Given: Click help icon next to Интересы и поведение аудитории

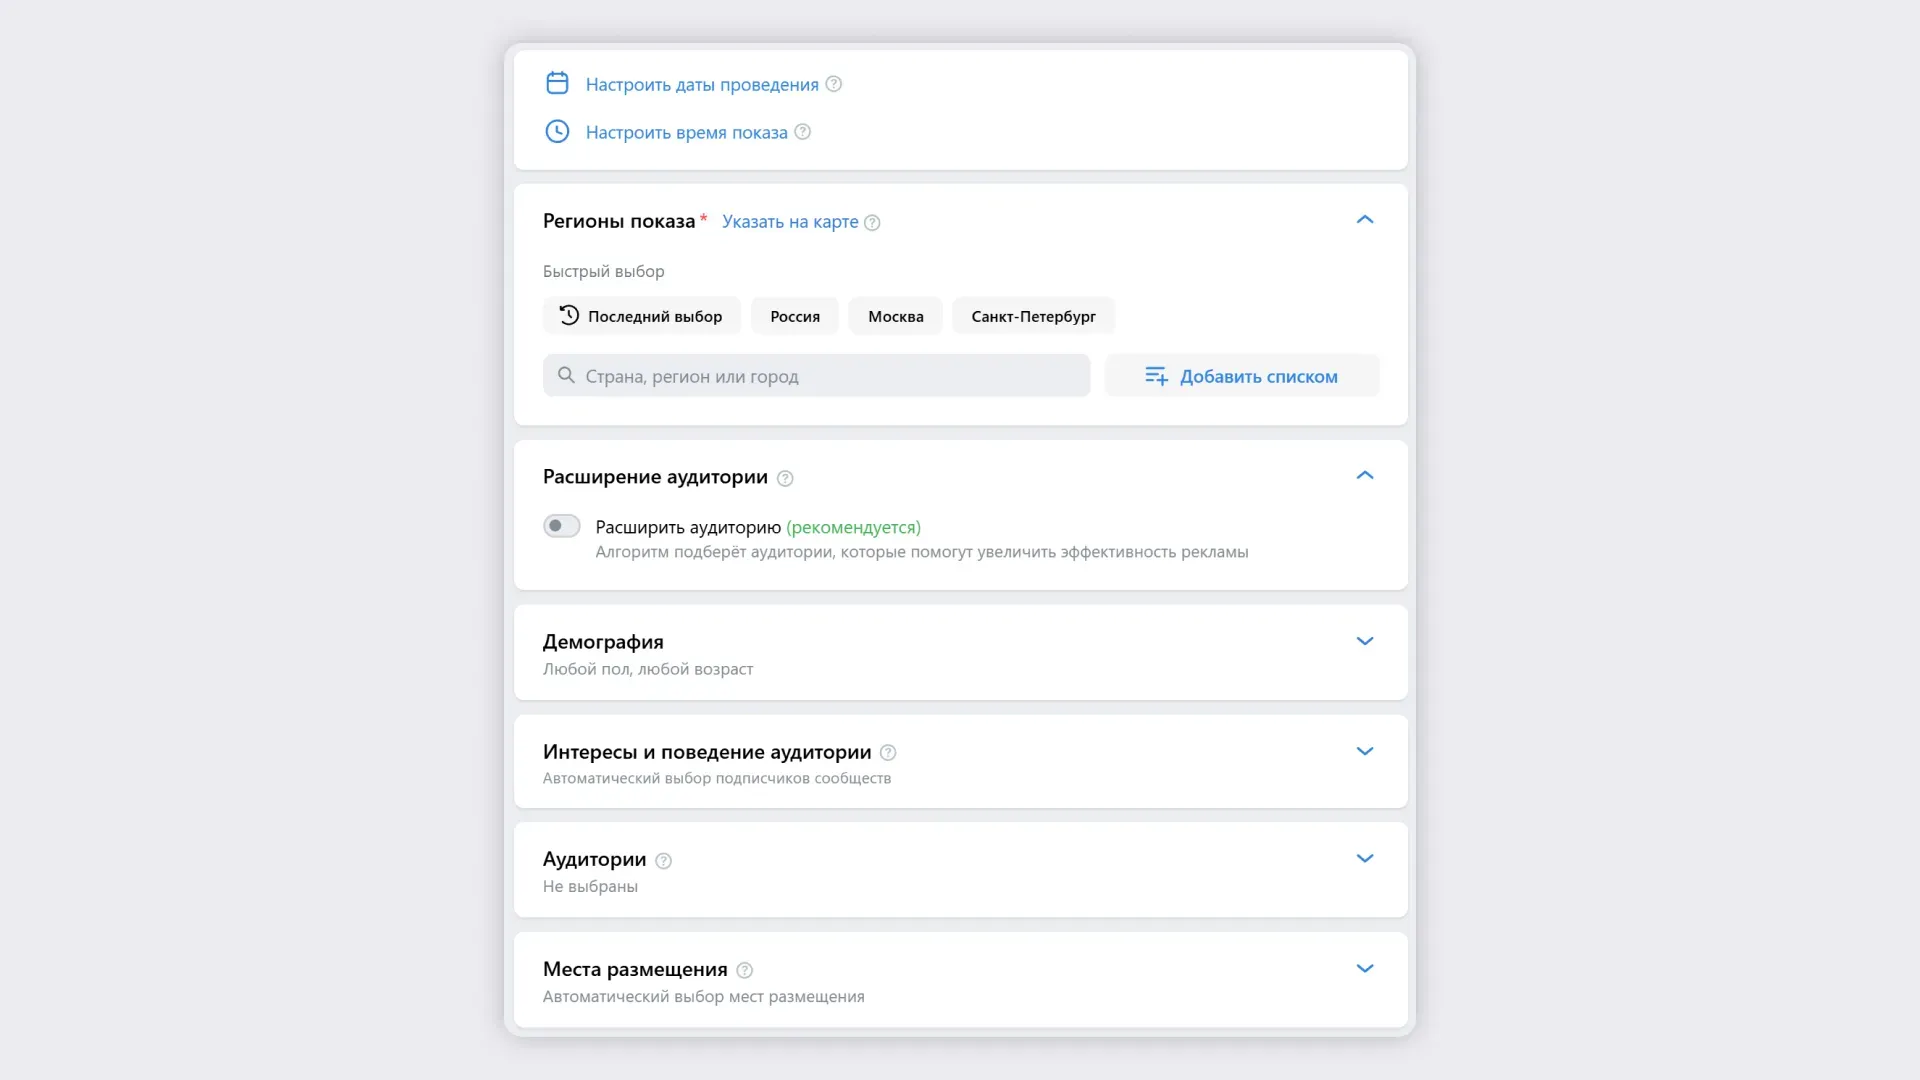Looking at the screenshot, I should 888,752.
